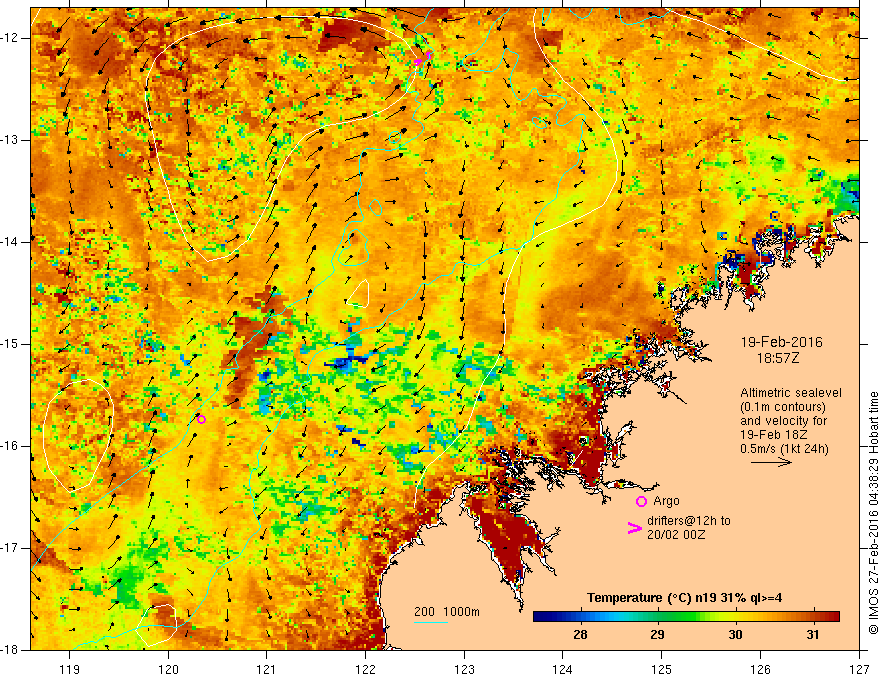Click the dark red end of temperature colorbar
Viewport: 880px width, 680px height.
833,617
